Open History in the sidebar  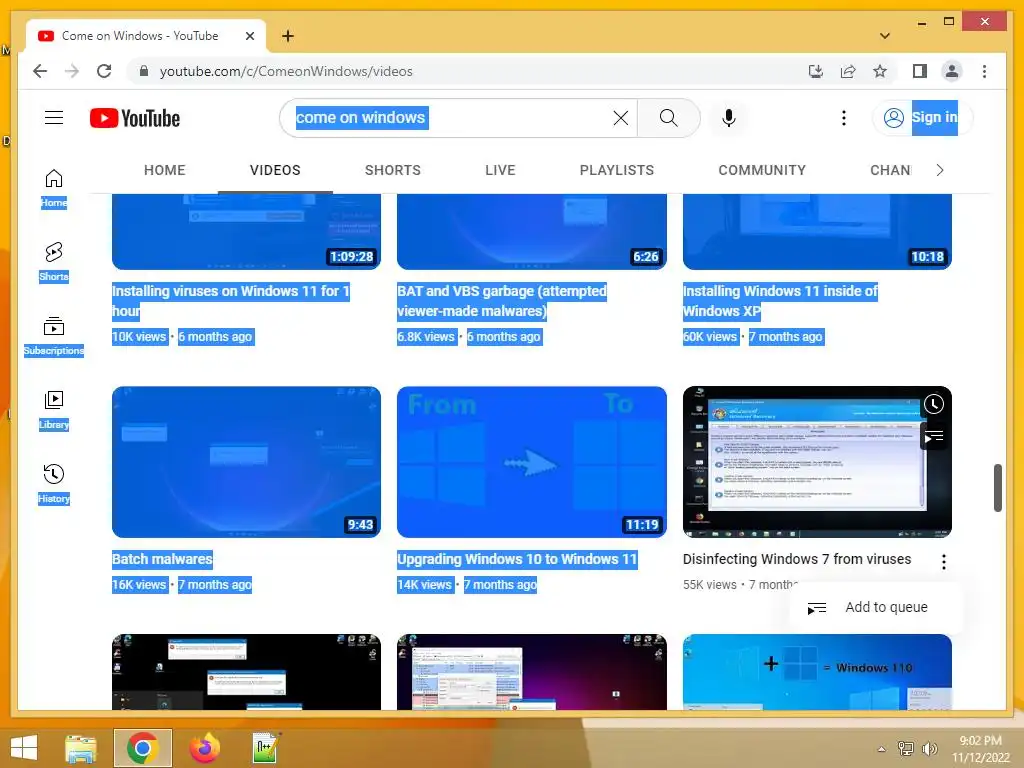pyautogui.click(x=54, y=484)
